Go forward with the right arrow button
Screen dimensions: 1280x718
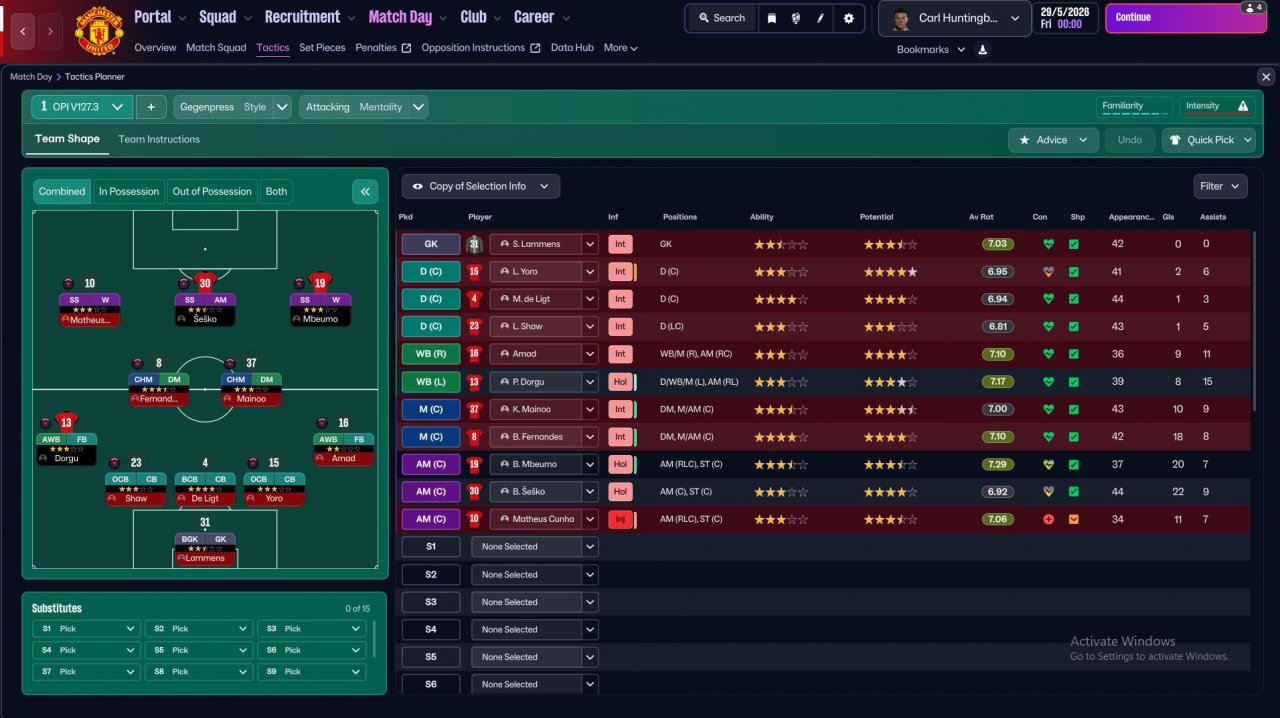point(50,32)
